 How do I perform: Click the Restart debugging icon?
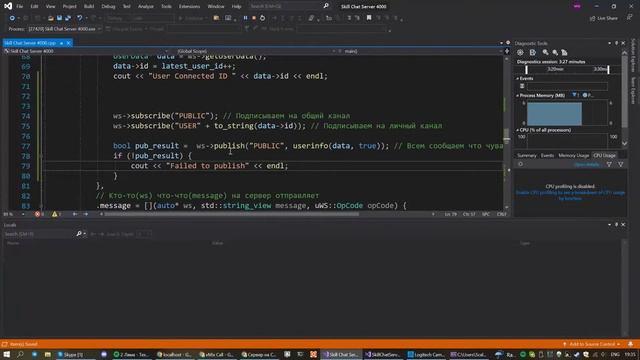(x=262, y=18)
